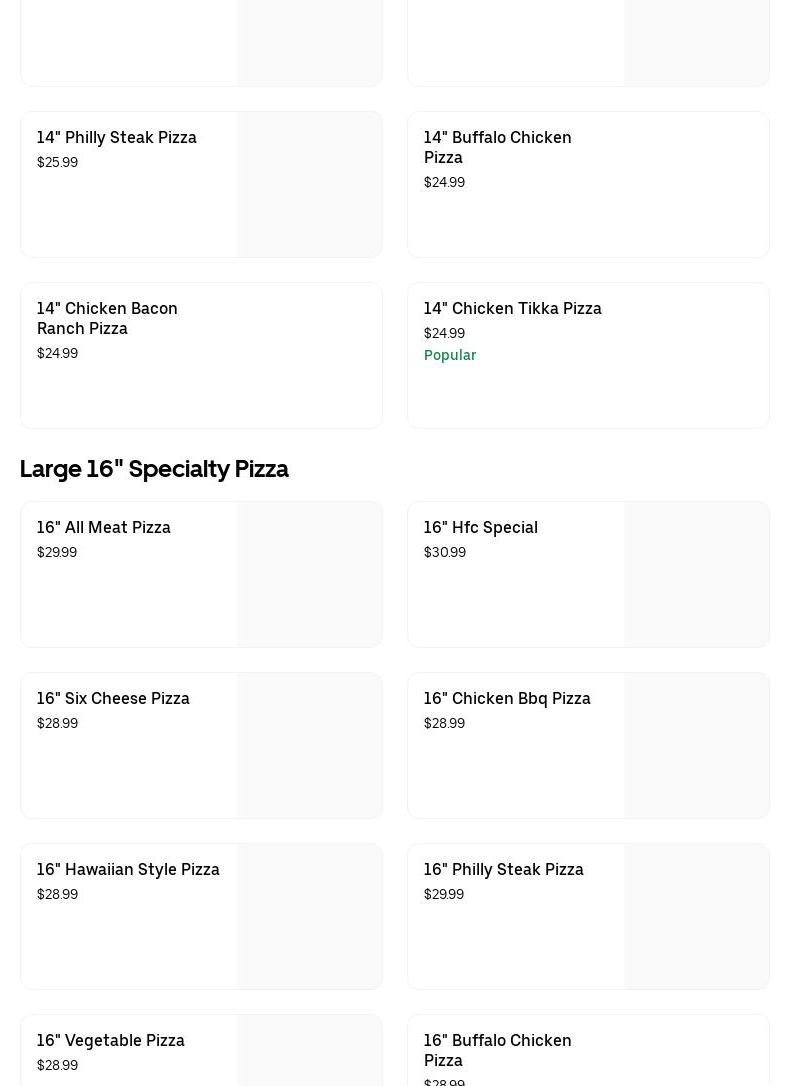Click the 16" All Meat Pizza image placeholder
This screenshot has height=1086, width=804.
tap(309, 575)
